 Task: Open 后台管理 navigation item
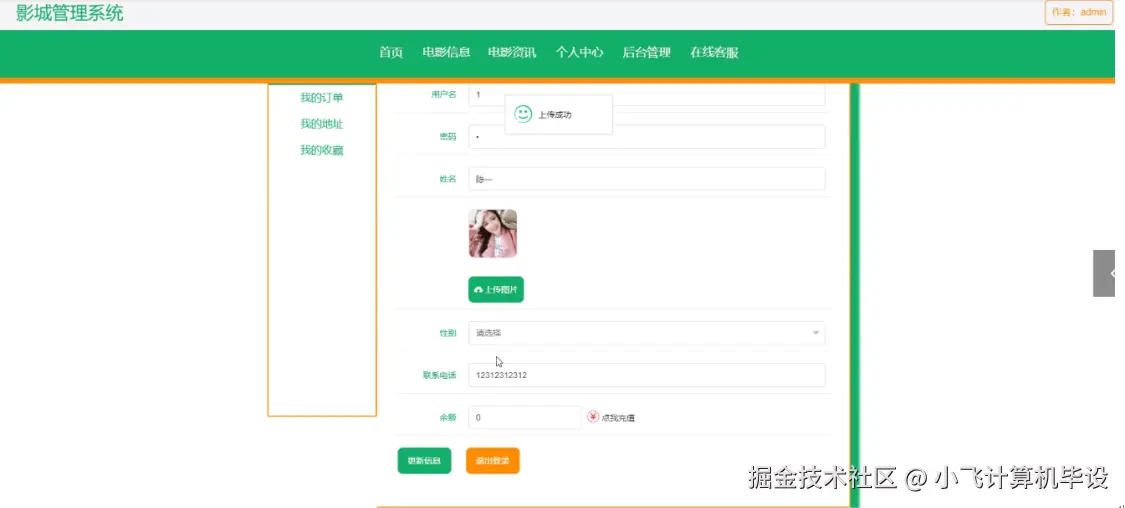(x=646, y=52)
